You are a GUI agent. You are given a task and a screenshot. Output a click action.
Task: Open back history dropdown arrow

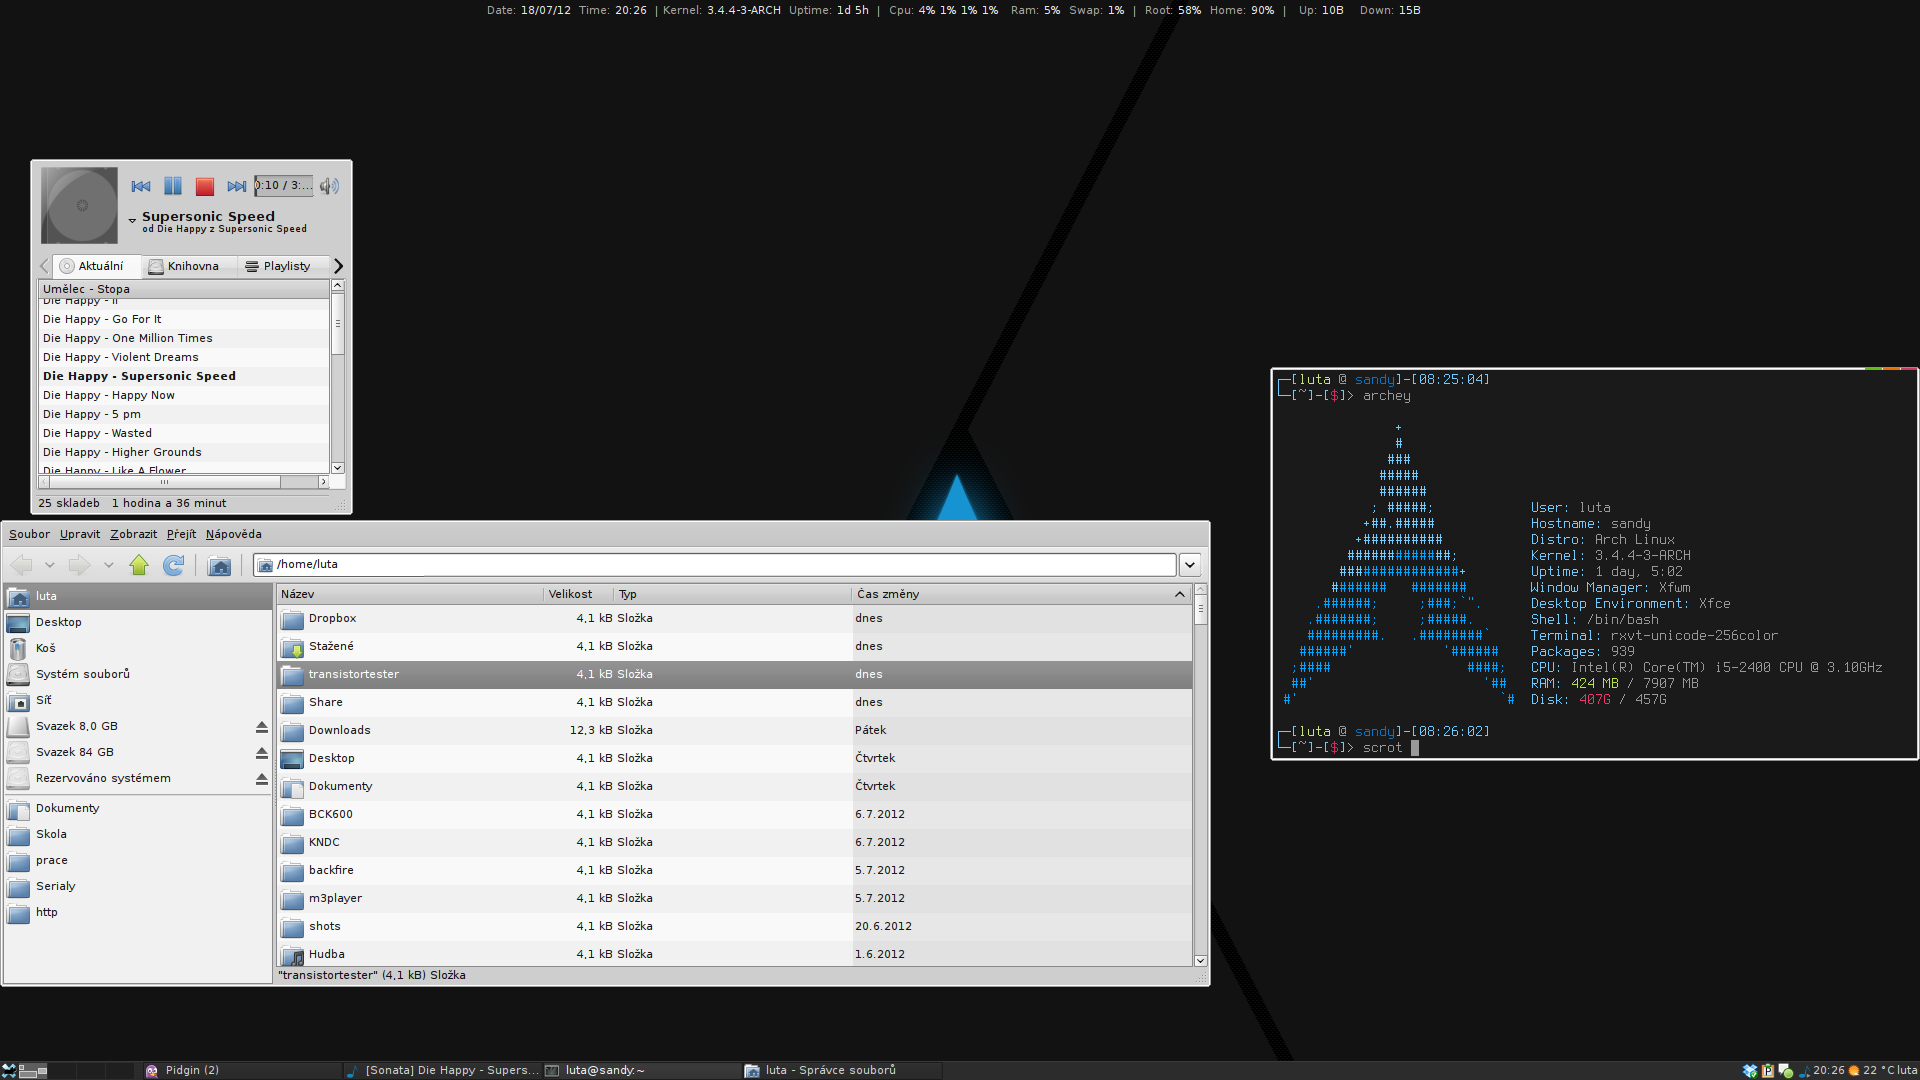(50, 565)
